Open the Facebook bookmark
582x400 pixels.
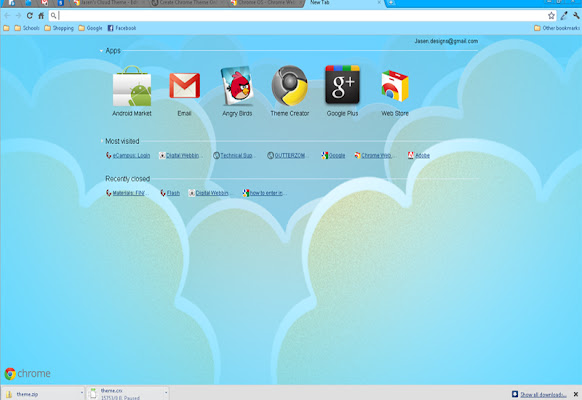pyautogui.click(x=122, y=28)
